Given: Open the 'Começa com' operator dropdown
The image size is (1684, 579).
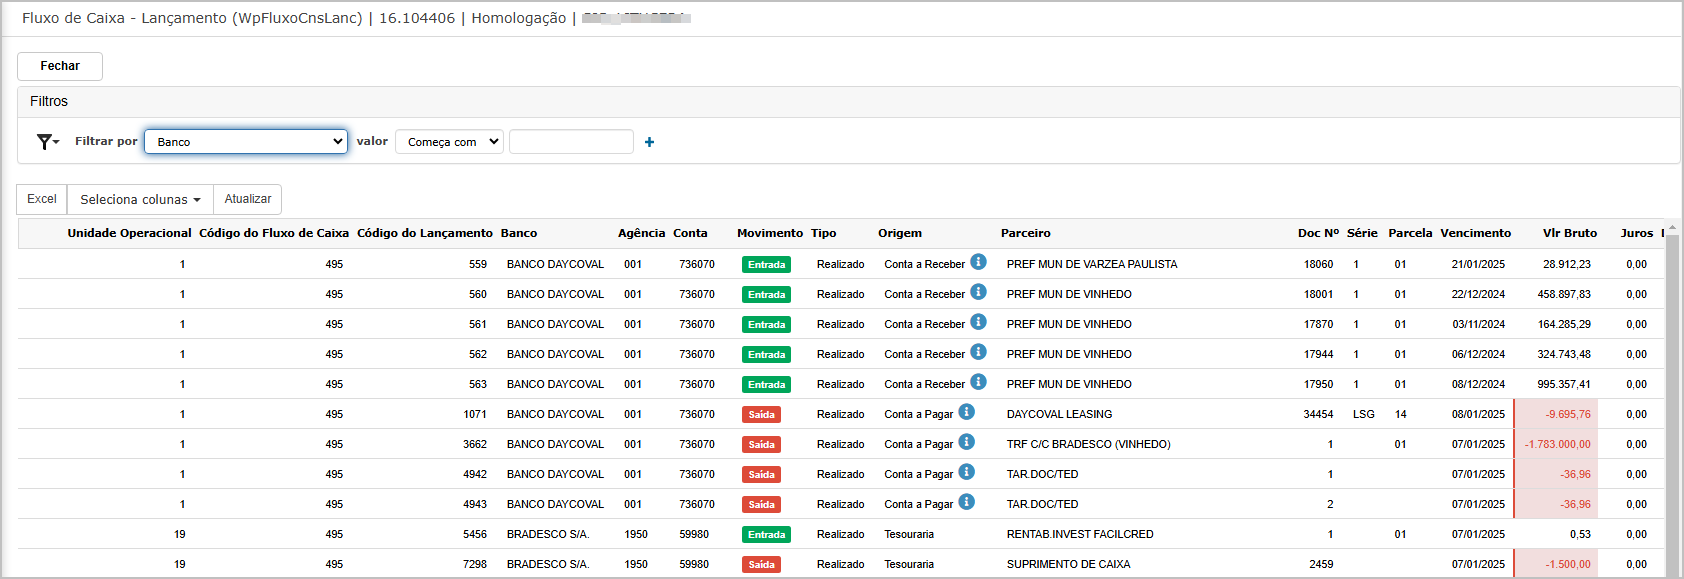Looking at the screenshot, I should (x=449, y=142).
